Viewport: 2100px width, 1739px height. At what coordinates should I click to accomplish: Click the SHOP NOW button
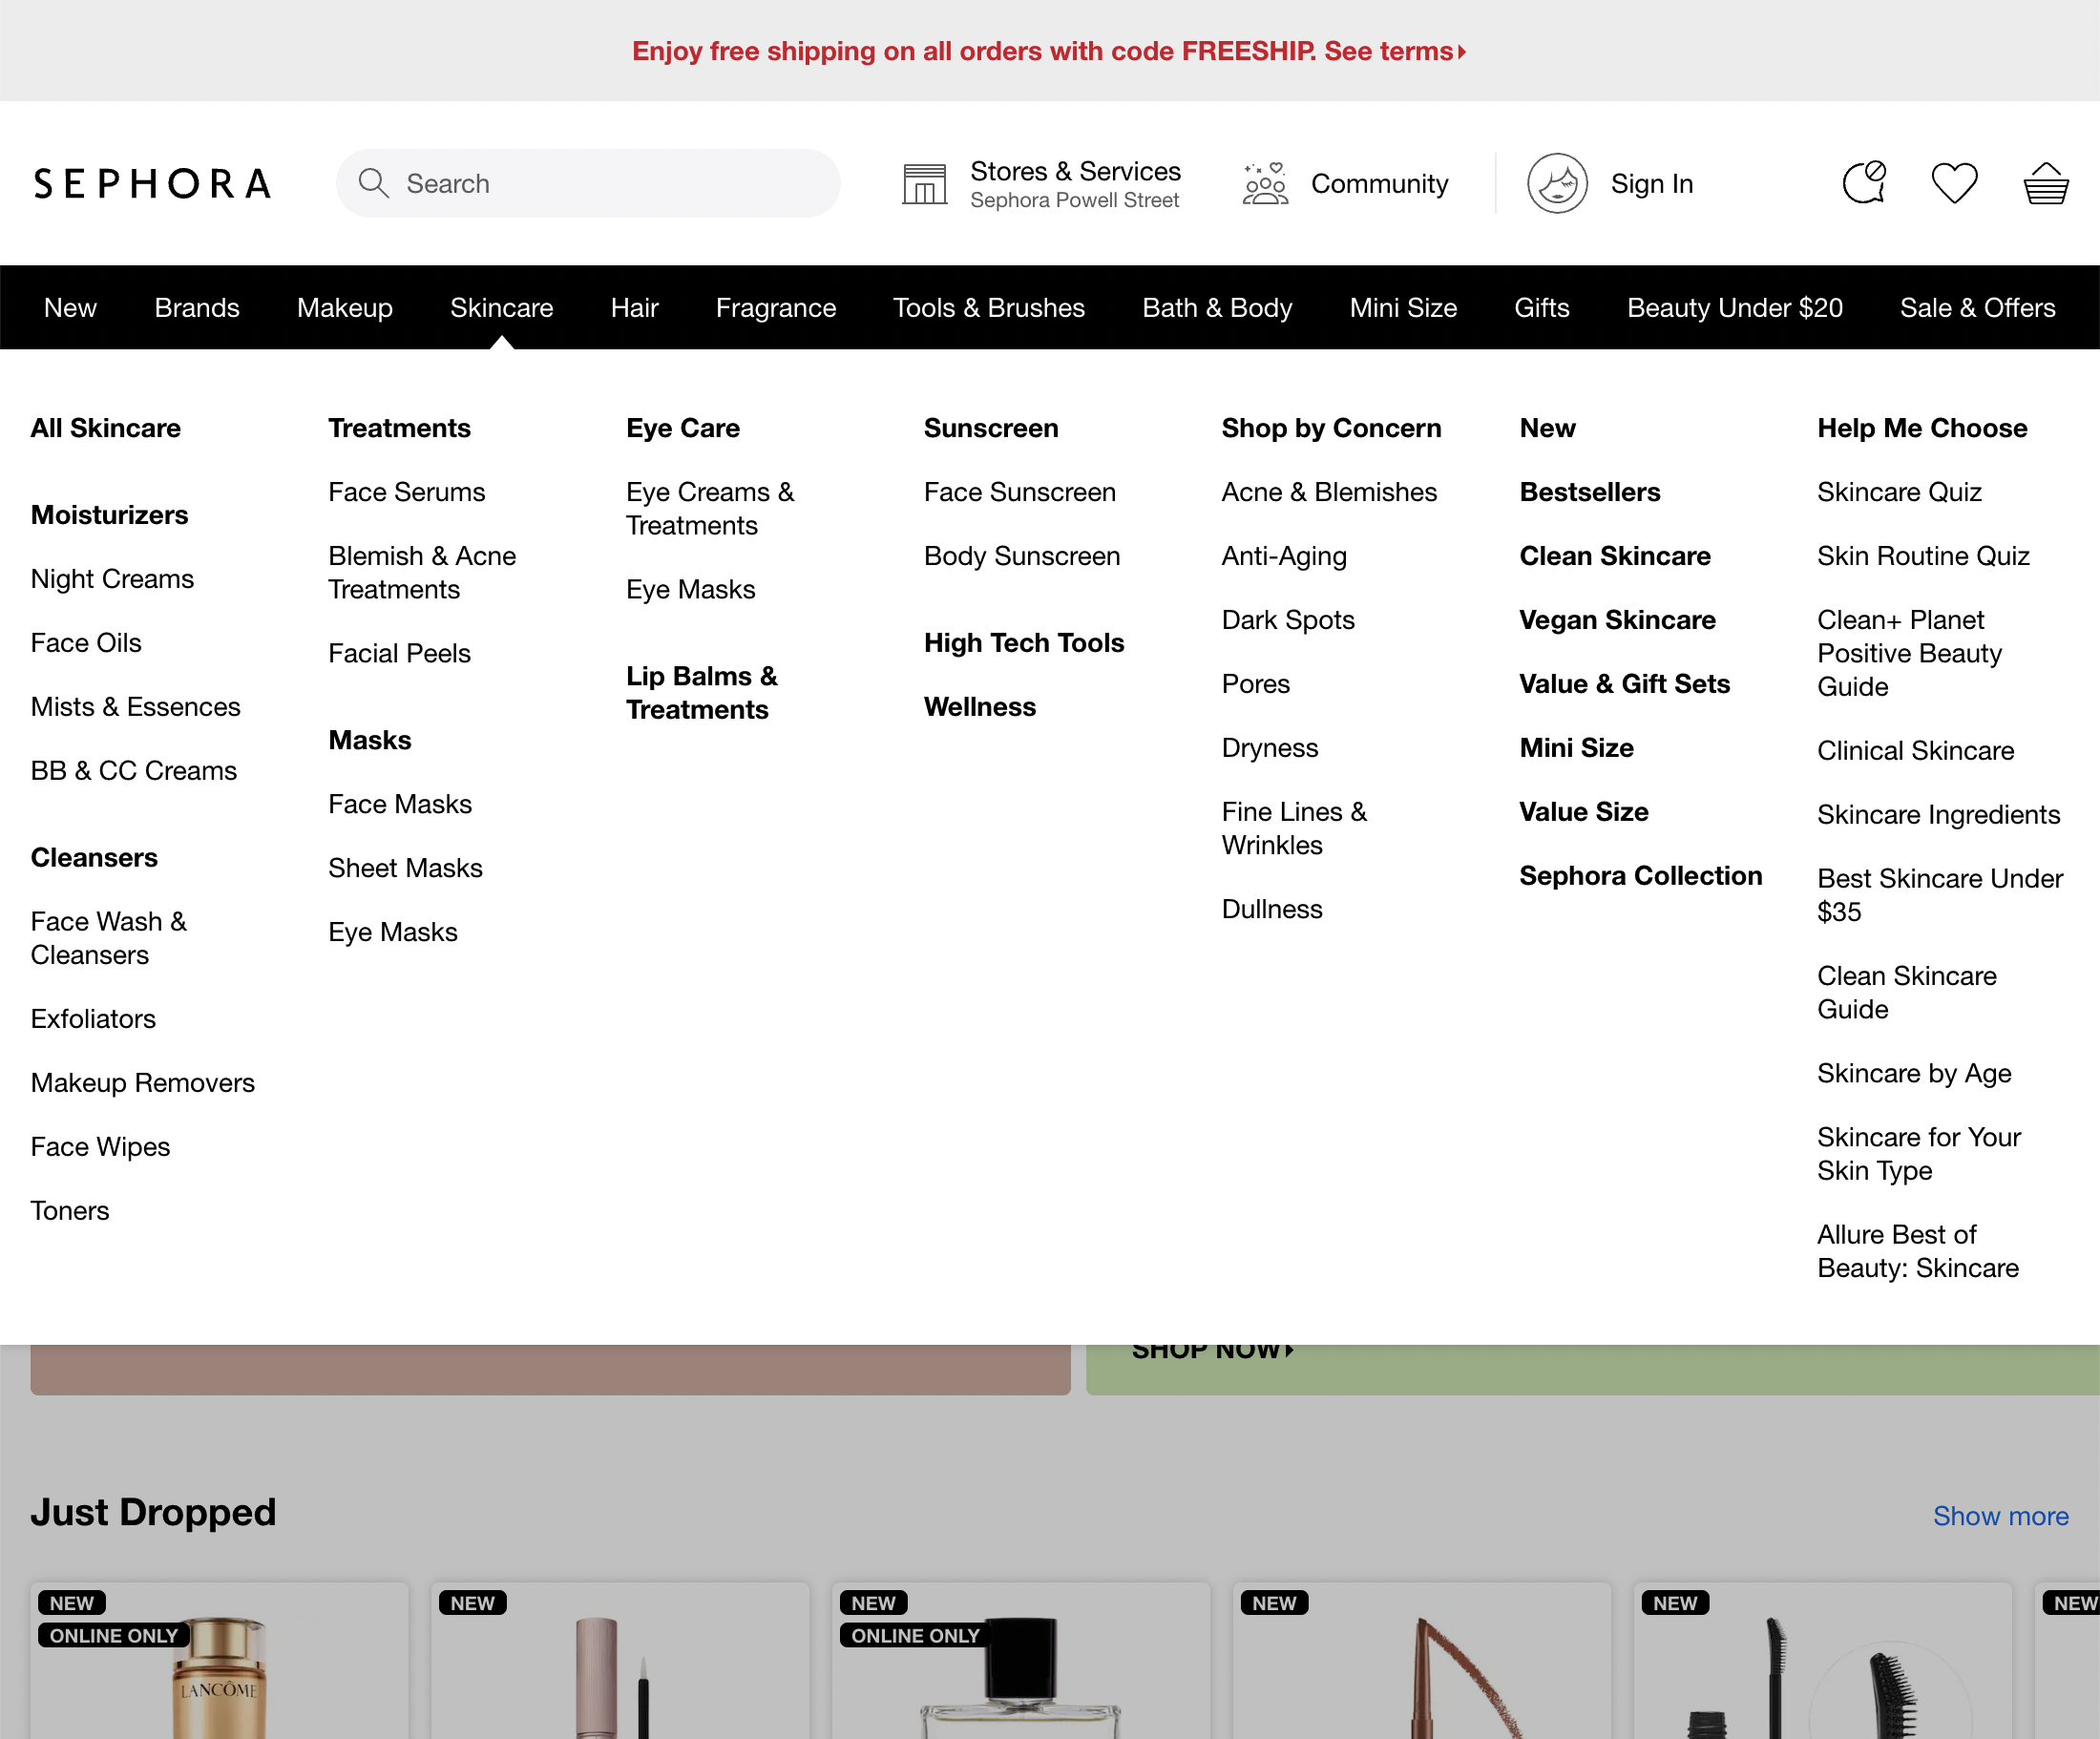tap(1213, 1349)
